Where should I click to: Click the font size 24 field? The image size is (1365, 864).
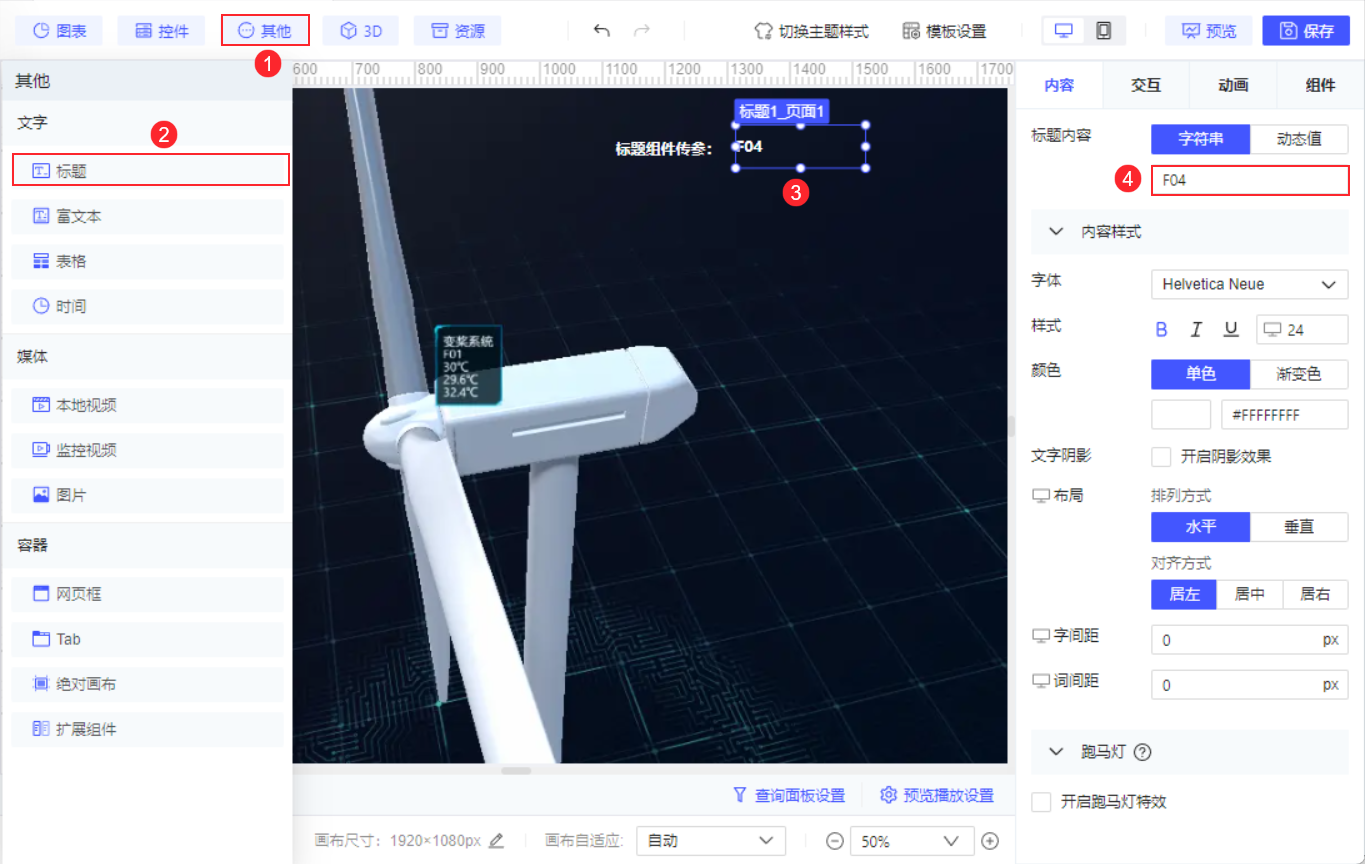click(1303, 329)
